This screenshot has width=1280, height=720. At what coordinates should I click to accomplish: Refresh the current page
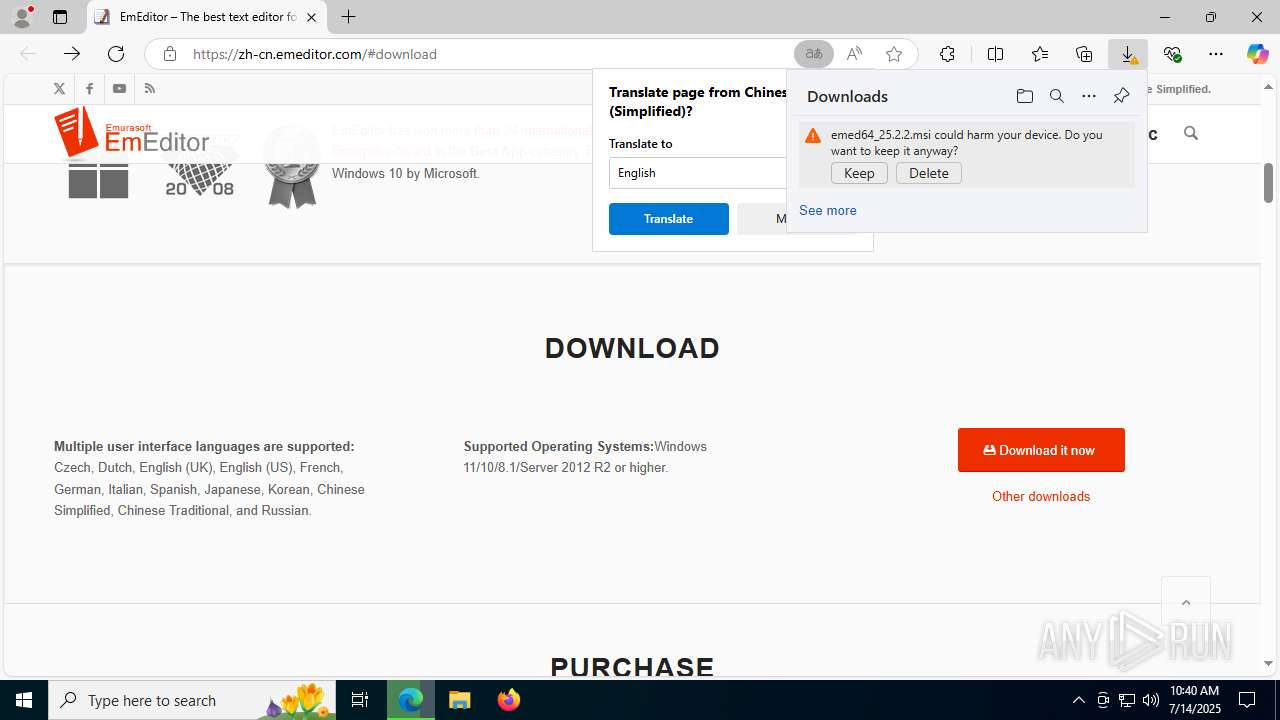(116, 54)
